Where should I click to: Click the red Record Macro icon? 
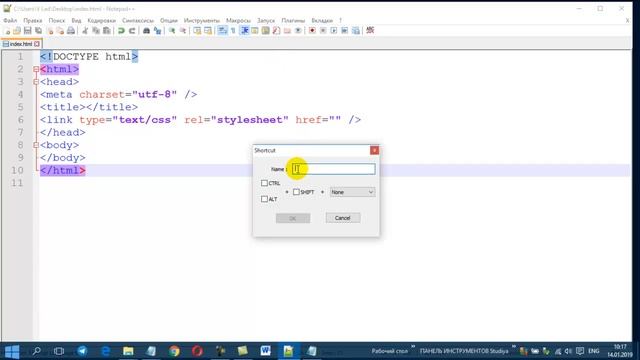(312, 31)
